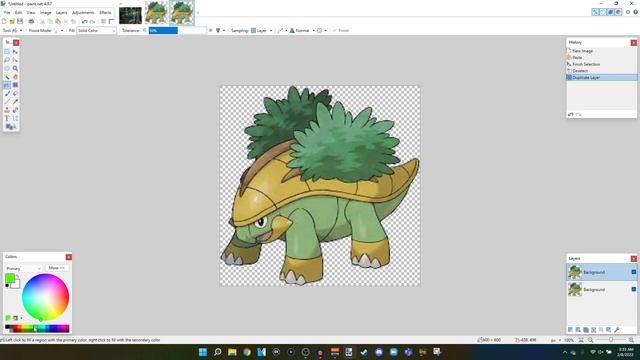
Task: Click the zoom-to-window icon in status bar
Action: [x=581, y=340]
